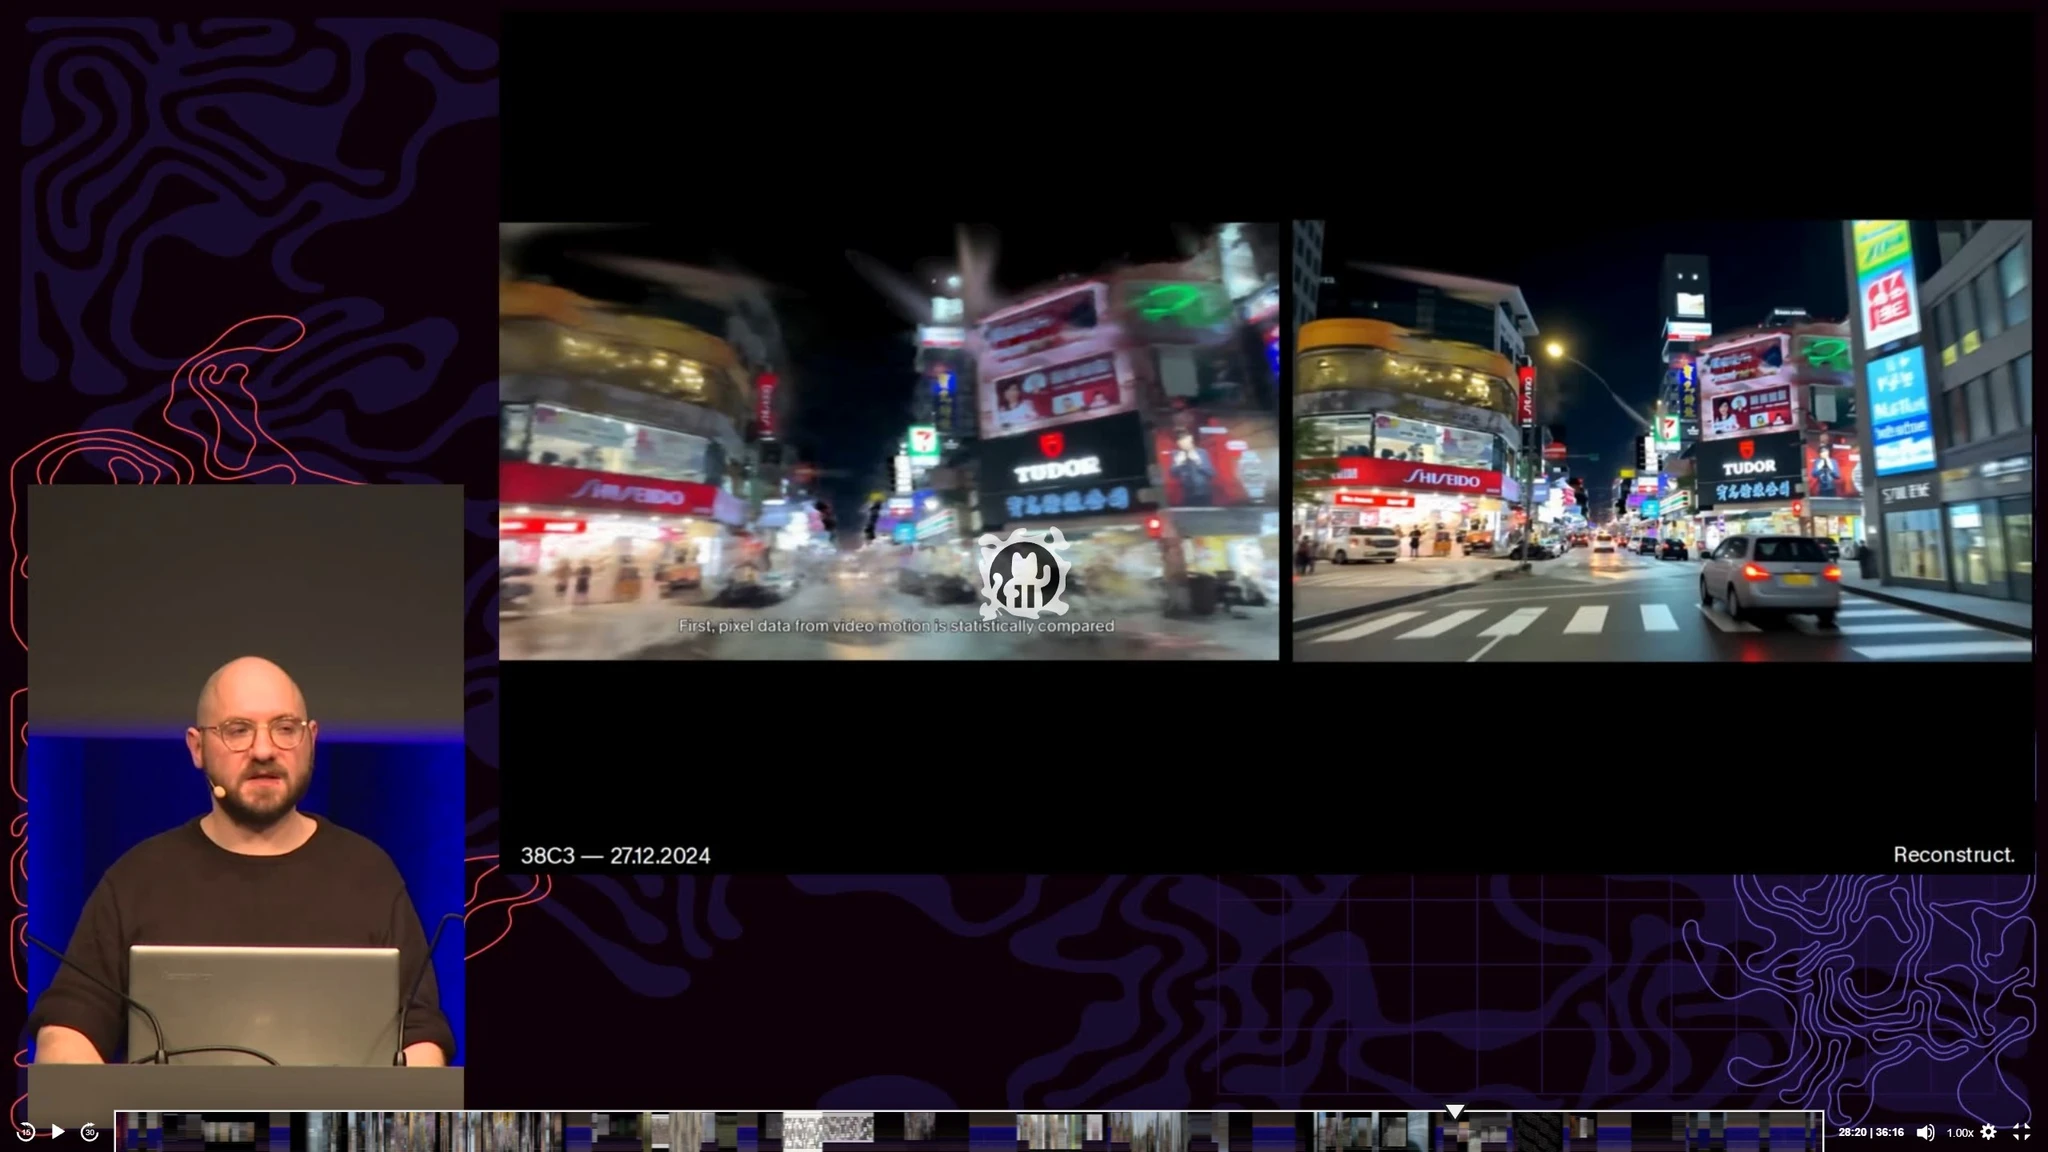Click the cat logo overlay on video
This screenshot has height=1152, width=2048.
tap(1024, 575)
